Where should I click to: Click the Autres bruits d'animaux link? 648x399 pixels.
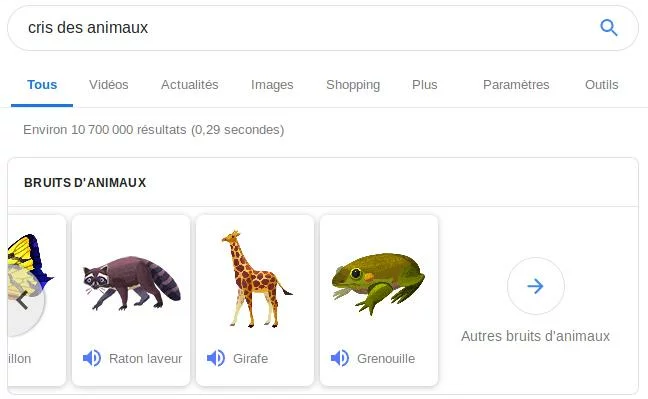[x=535, y=336]
